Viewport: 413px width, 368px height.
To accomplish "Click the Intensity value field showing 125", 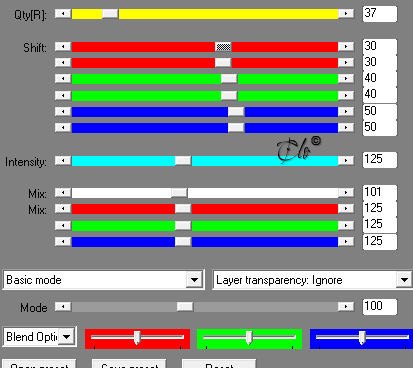I will point(380,160).
